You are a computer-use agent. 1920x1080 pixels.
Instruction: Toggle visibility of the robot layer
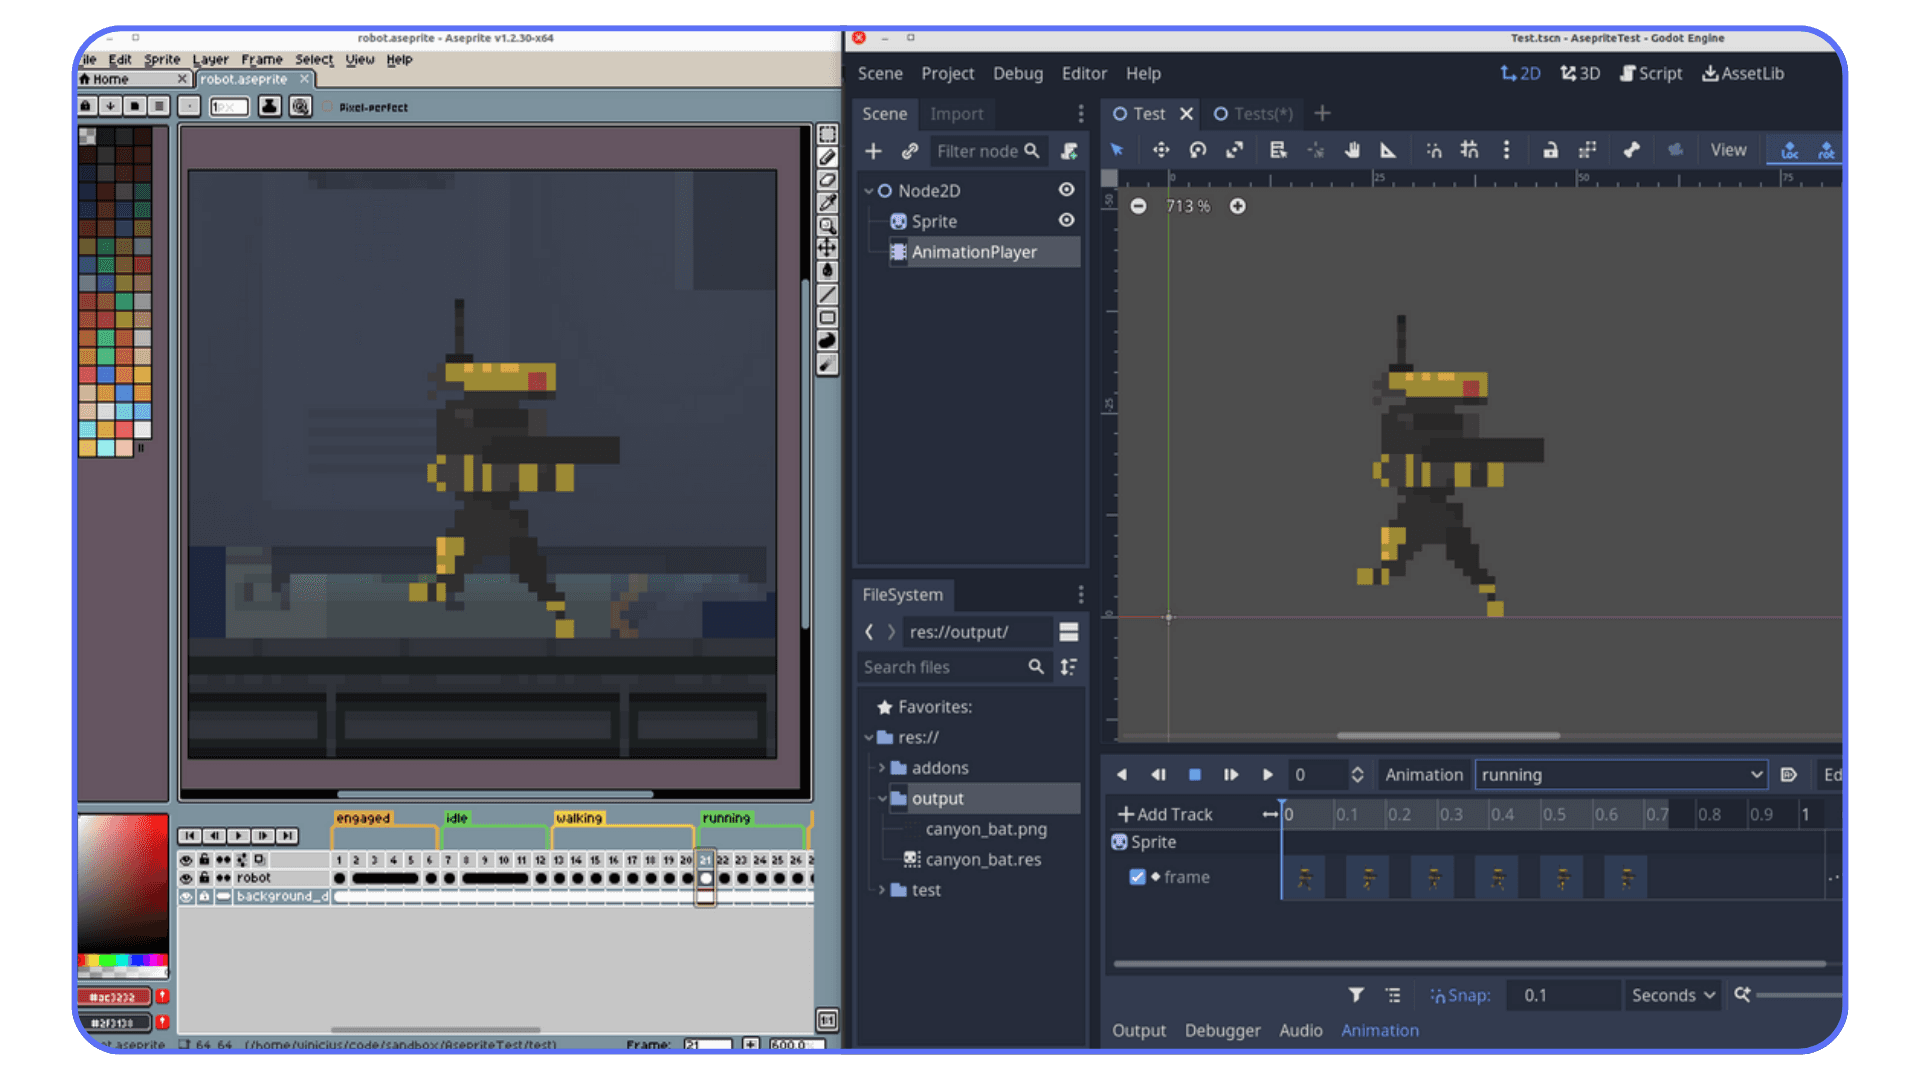point(187,877)
